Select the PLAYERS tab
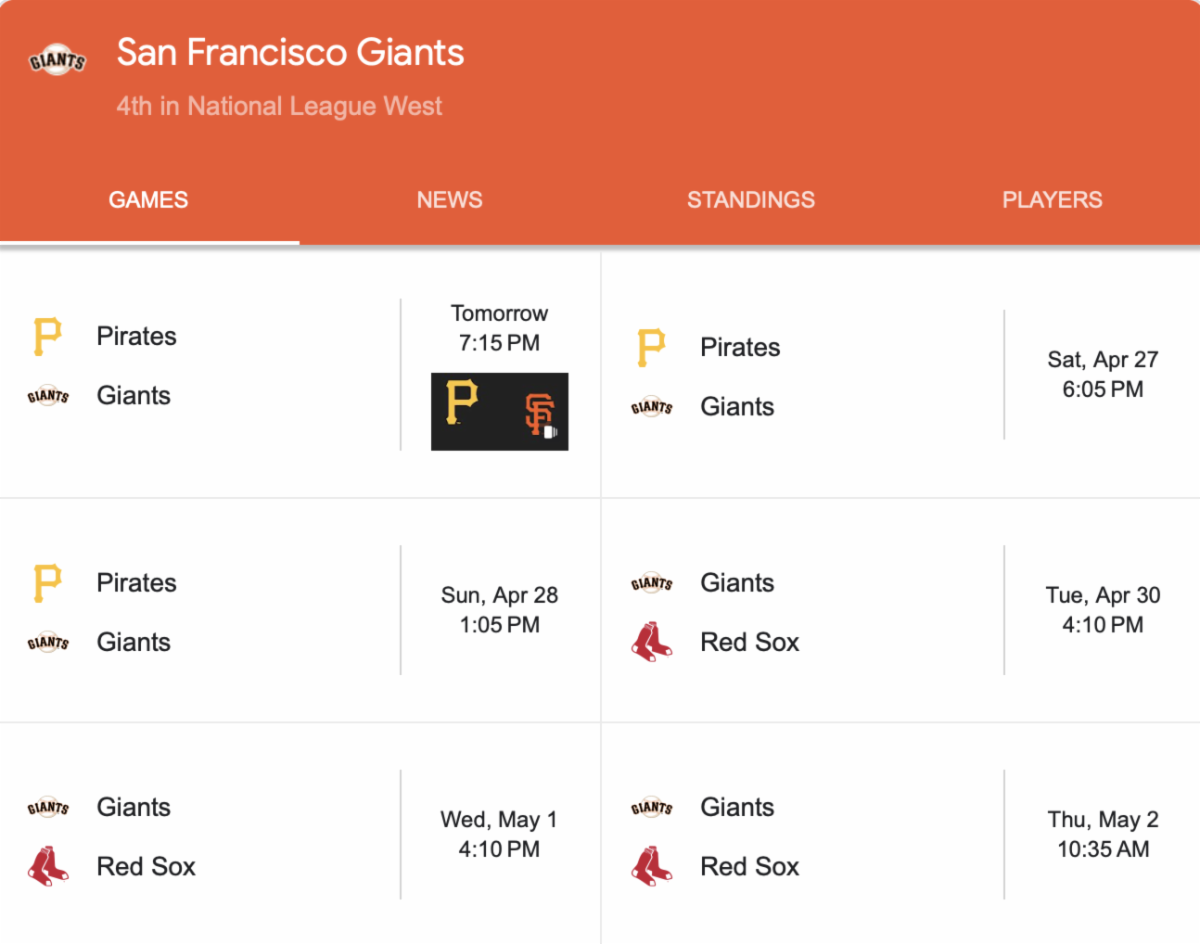1200x944 pixels. 1052,199
